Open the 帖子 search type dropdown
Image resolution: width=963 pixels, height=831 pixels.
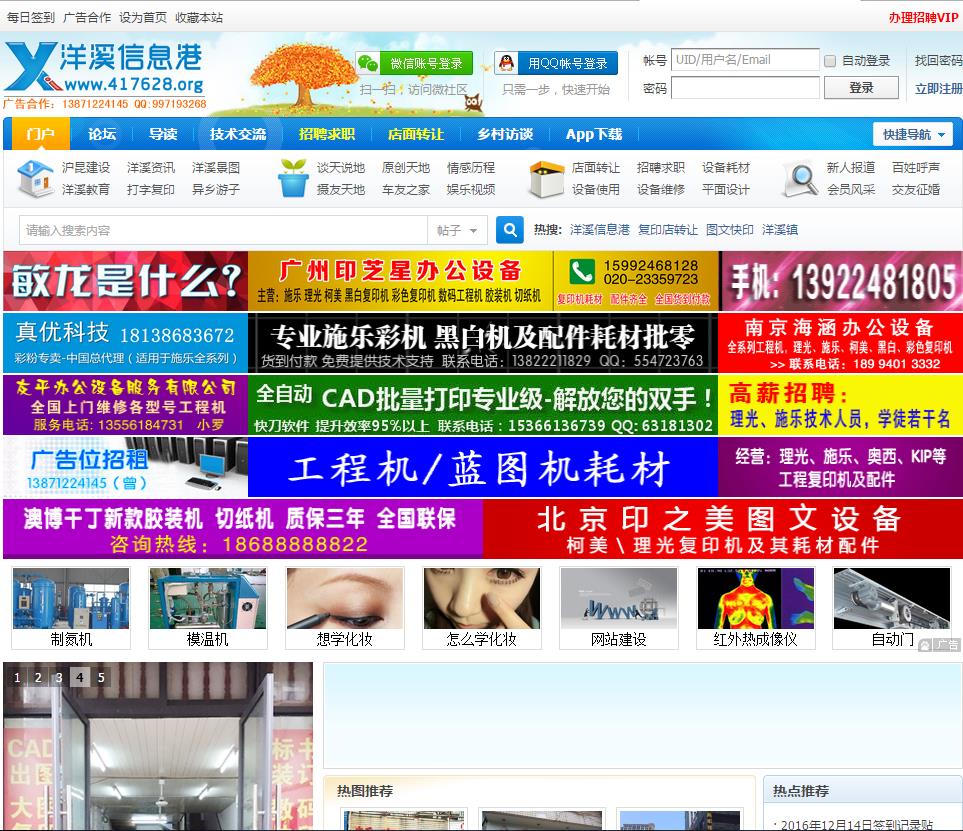457,230
